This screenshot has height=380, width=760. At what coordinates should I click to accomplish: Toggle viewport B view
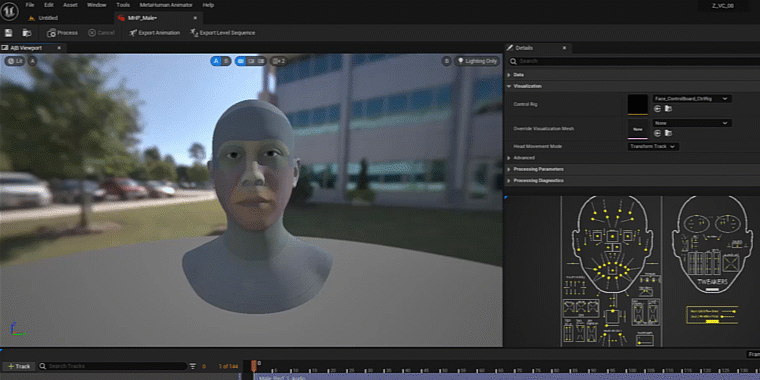[x=226, y=61]
